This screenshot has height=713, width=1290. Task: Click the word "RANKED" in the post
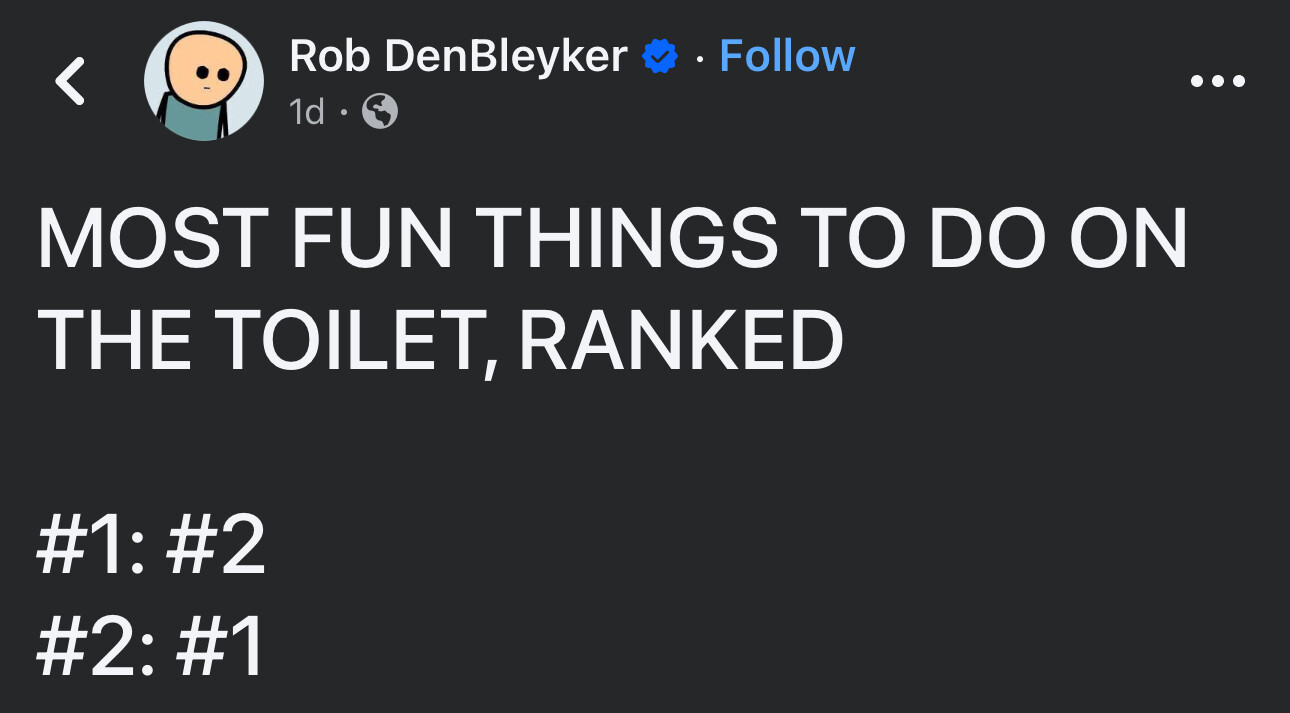pos(681,340)
